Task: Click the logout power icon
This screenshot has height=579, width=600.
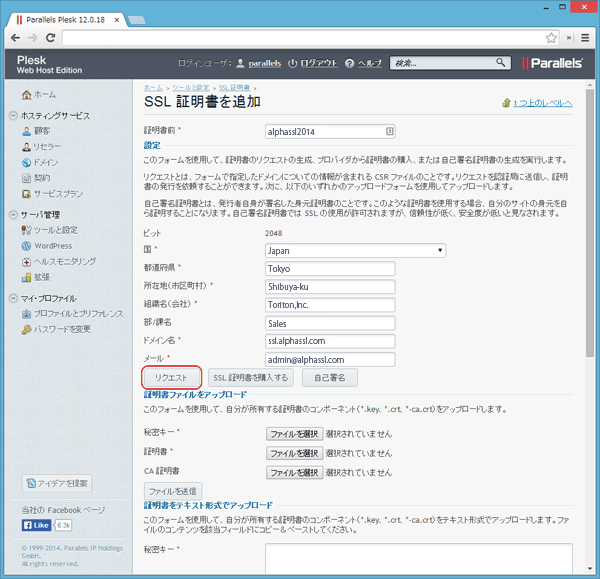Action: click(x=292, y=63)
